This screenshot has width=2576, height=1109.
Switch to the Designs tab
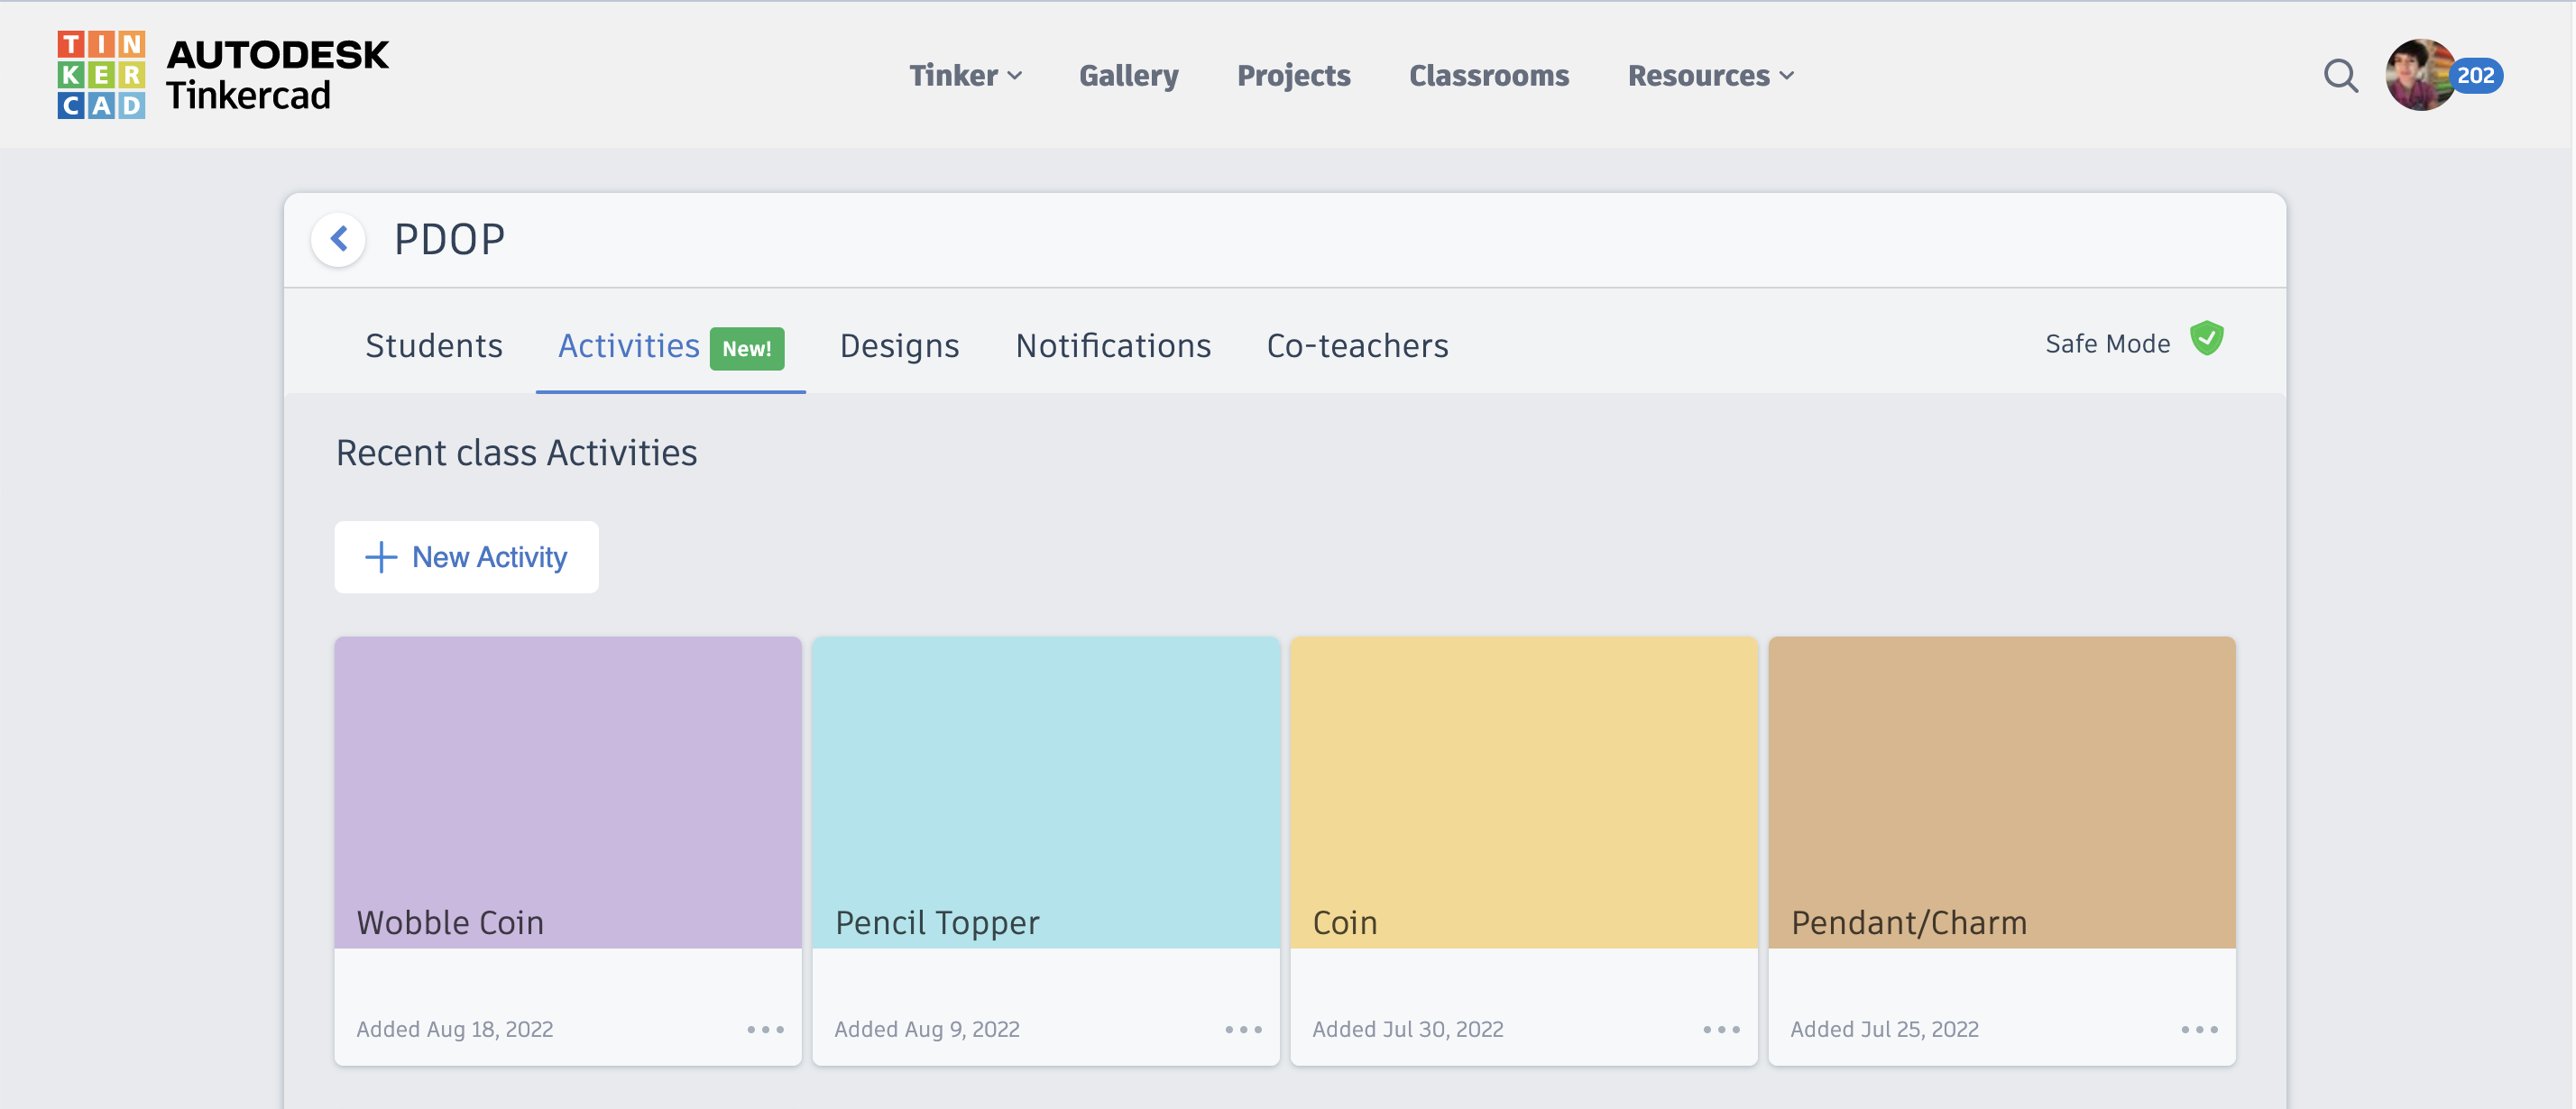pos(899,346)
